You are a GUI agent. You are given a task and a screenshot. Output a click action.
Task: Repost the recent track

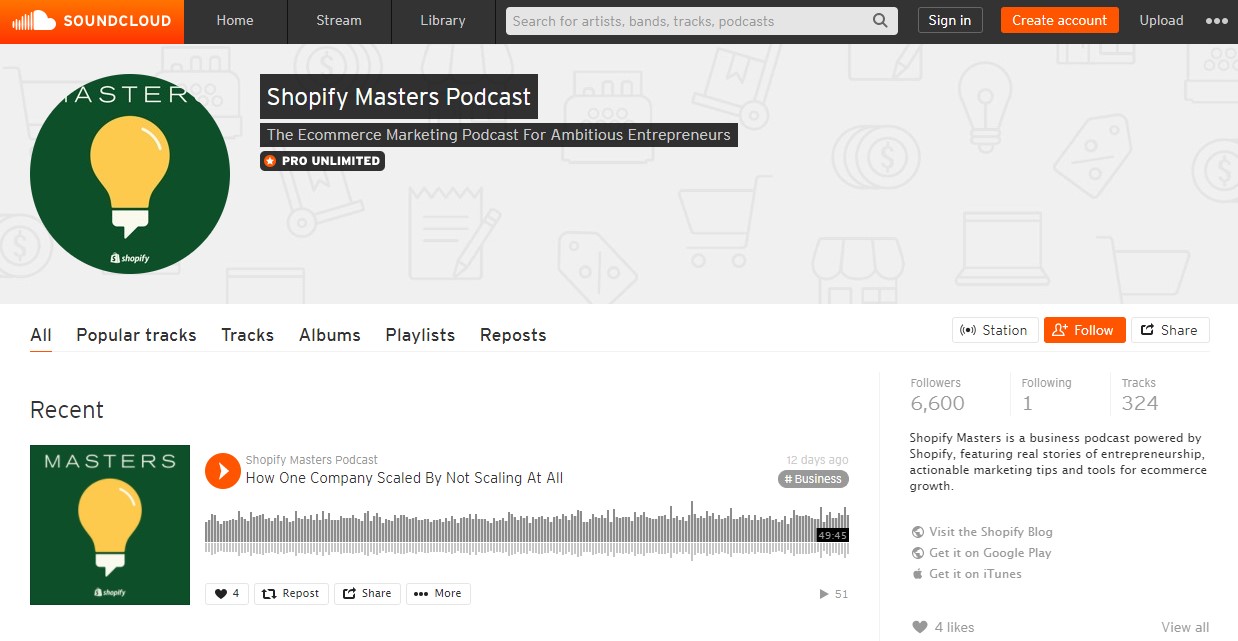coord(291,594)
